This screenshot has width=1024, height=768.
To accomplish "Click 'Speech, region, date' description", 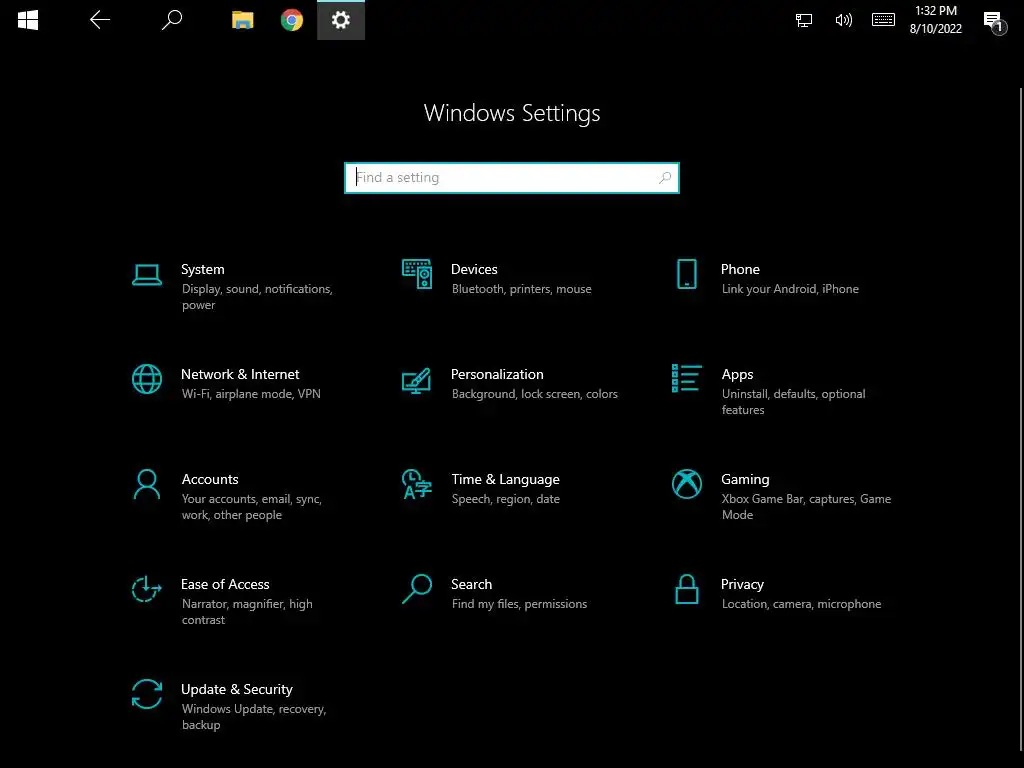I will coord(505,499).
